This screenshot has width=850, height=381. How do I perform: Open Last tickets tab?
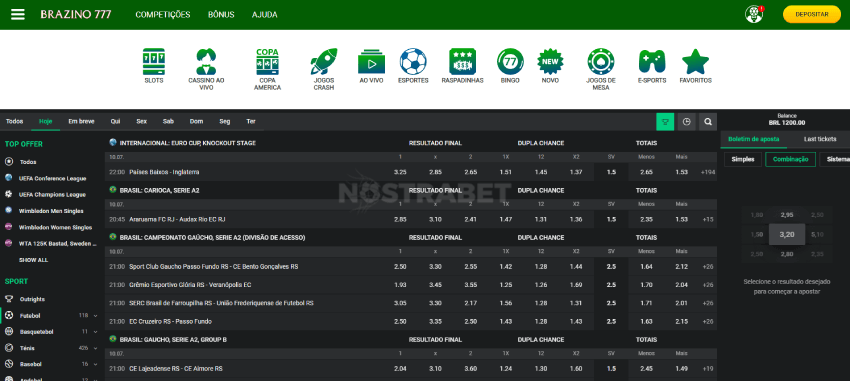tap(820, 139)
